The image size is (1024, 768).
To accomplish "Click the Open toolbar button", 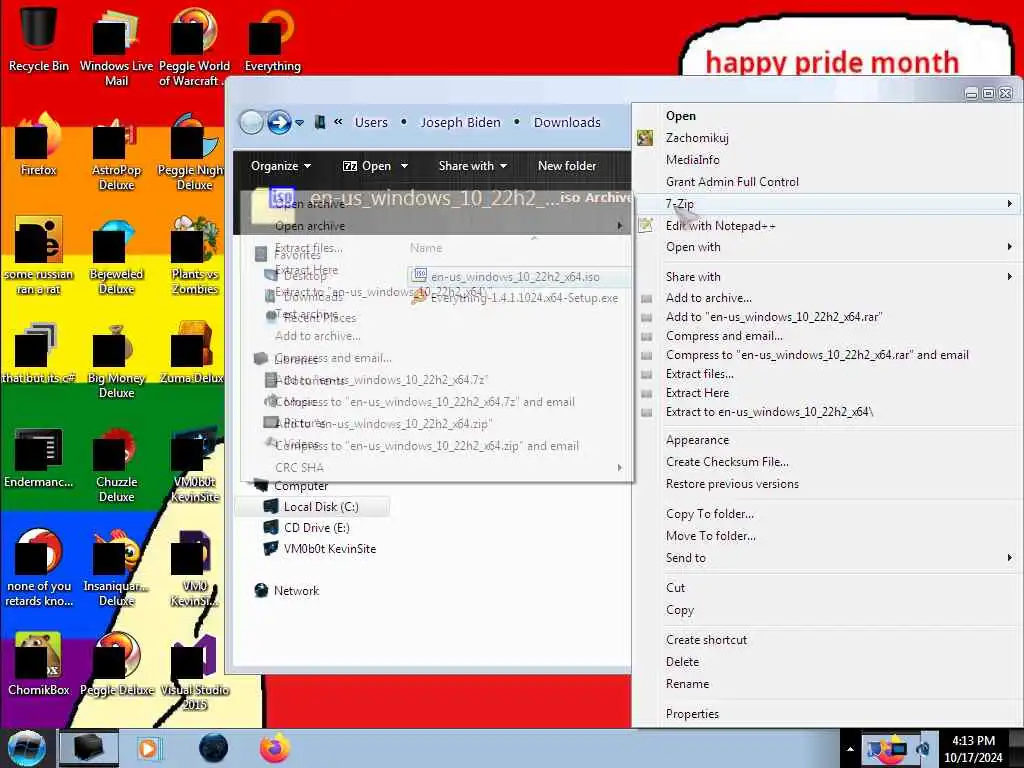I will click(x=368, y=166).
